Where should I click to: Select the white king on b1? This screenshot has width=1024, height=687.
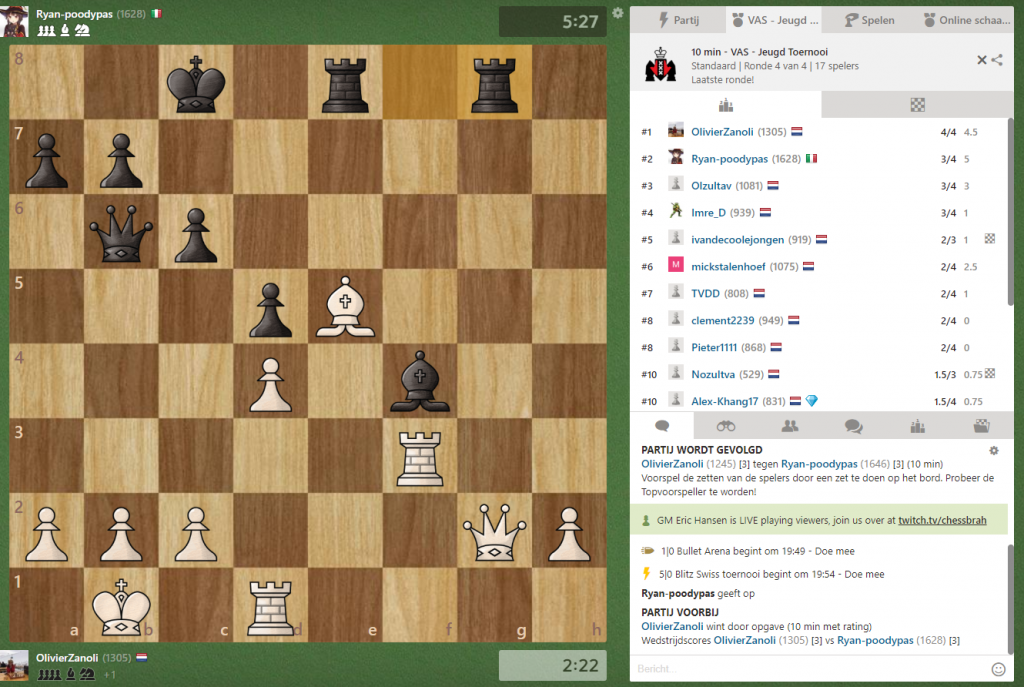pos(121,606)
